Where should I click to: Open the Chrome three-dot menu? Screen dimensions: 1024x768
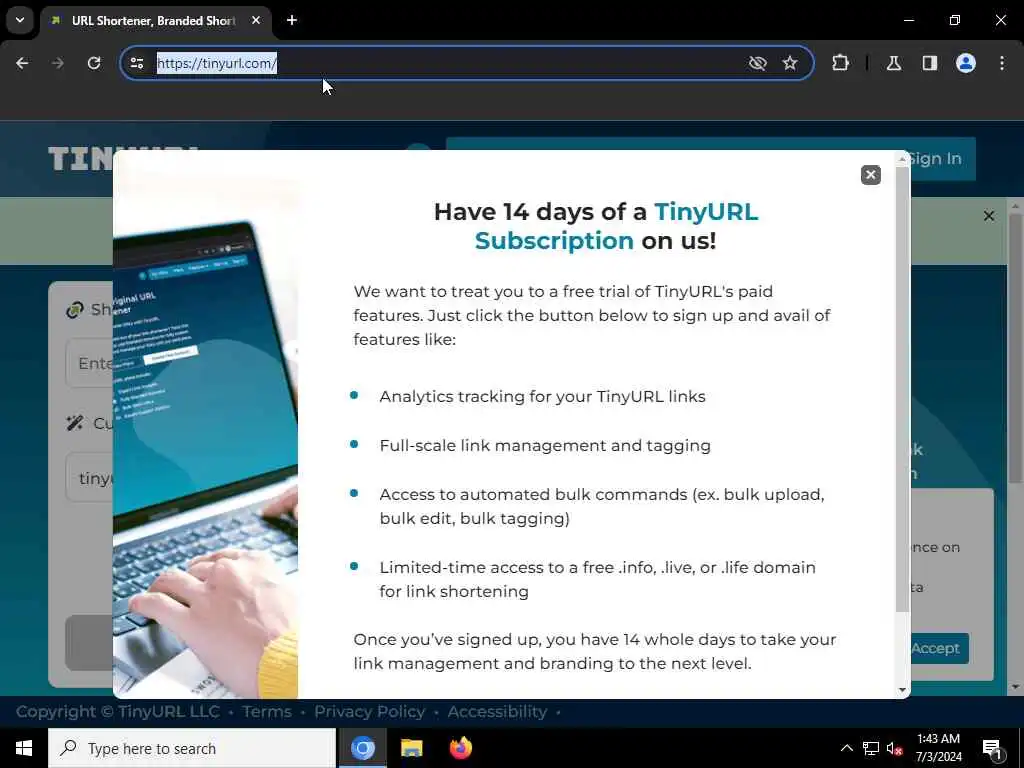[x=1002, y=63]
